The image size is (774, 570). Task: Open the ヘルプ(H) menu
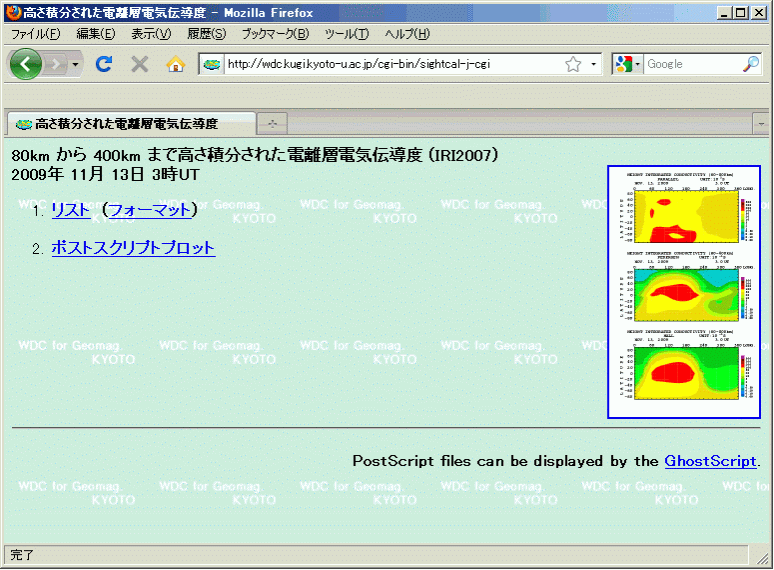pos(407,34)
